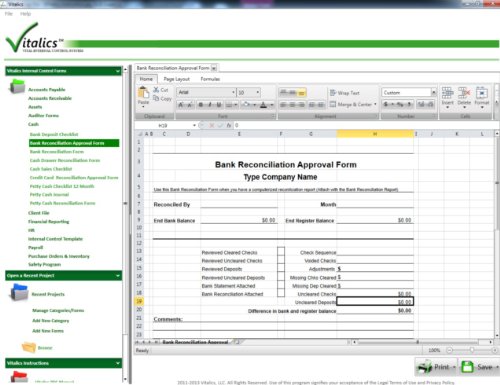Check the Reviewed Cleared Checks box

click(281, 251)
